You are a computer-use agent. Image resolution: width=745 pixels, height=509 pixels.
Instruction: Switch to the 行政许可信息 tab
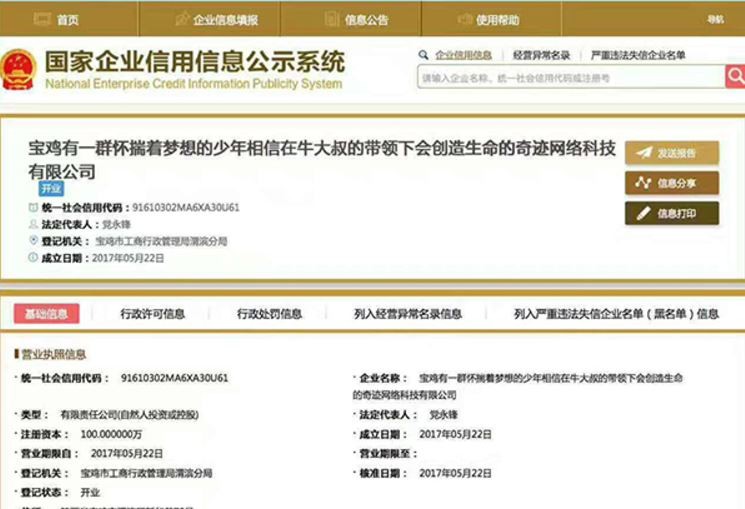pos(152,314)
